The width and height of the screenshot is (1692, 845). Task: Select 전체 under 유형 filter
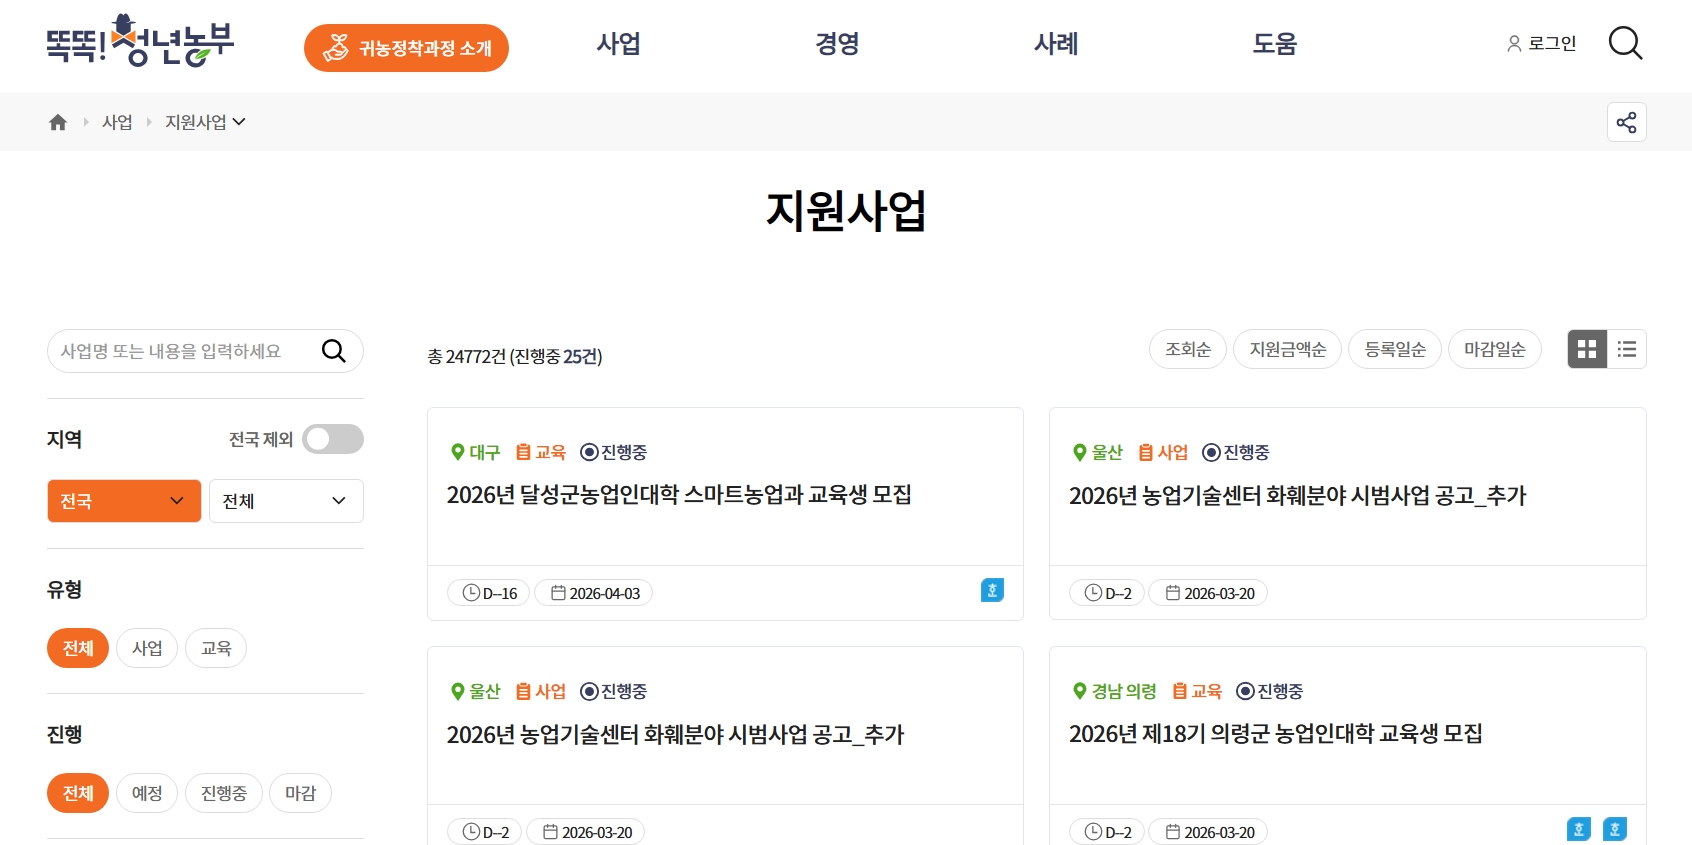(78, 648)
